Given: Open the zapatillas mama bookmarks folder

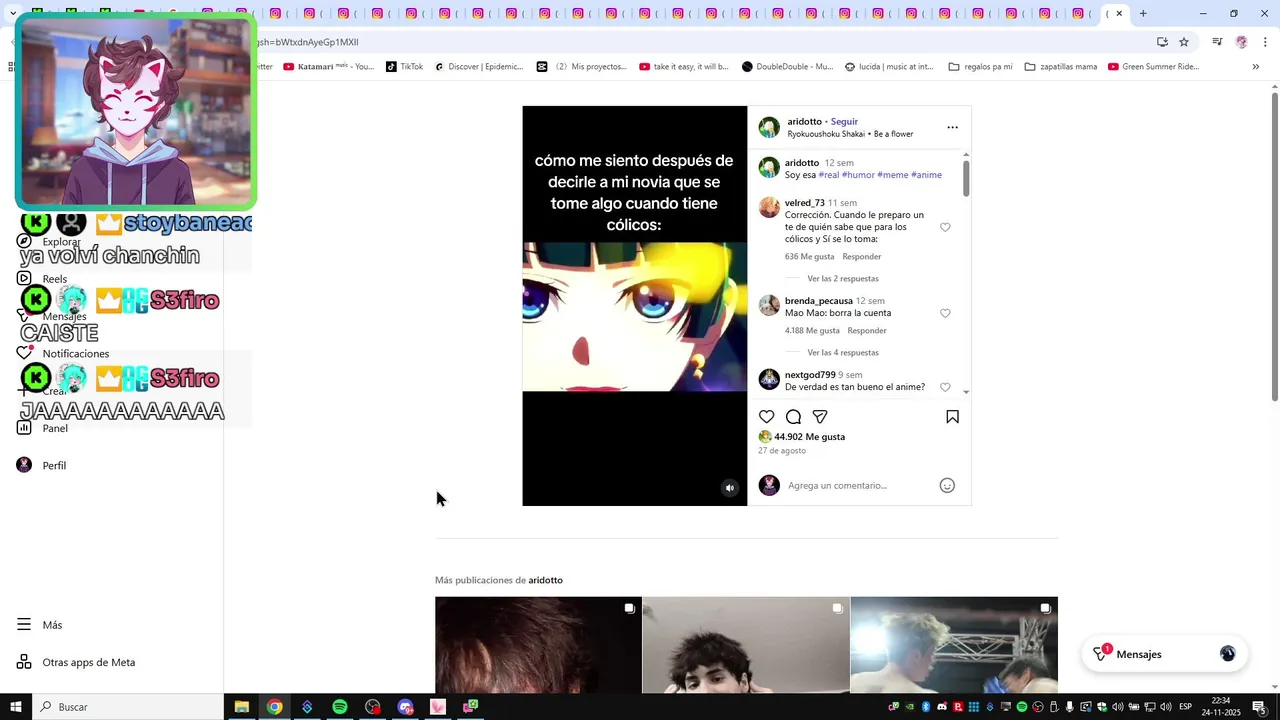Looking at the screenshot, I should pos(1061,67).
